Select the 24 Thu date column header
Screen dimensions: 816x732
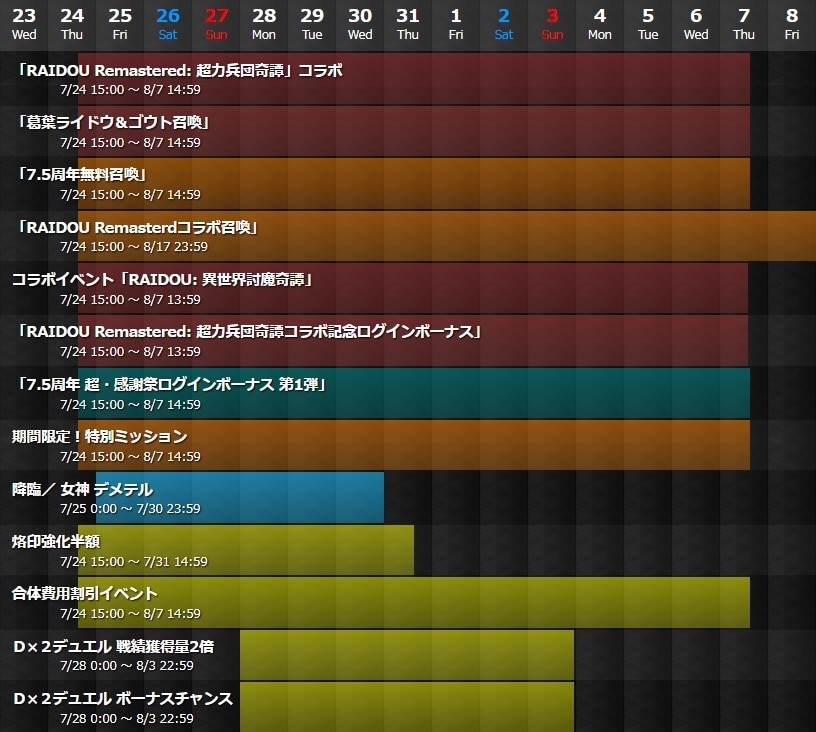72,25
